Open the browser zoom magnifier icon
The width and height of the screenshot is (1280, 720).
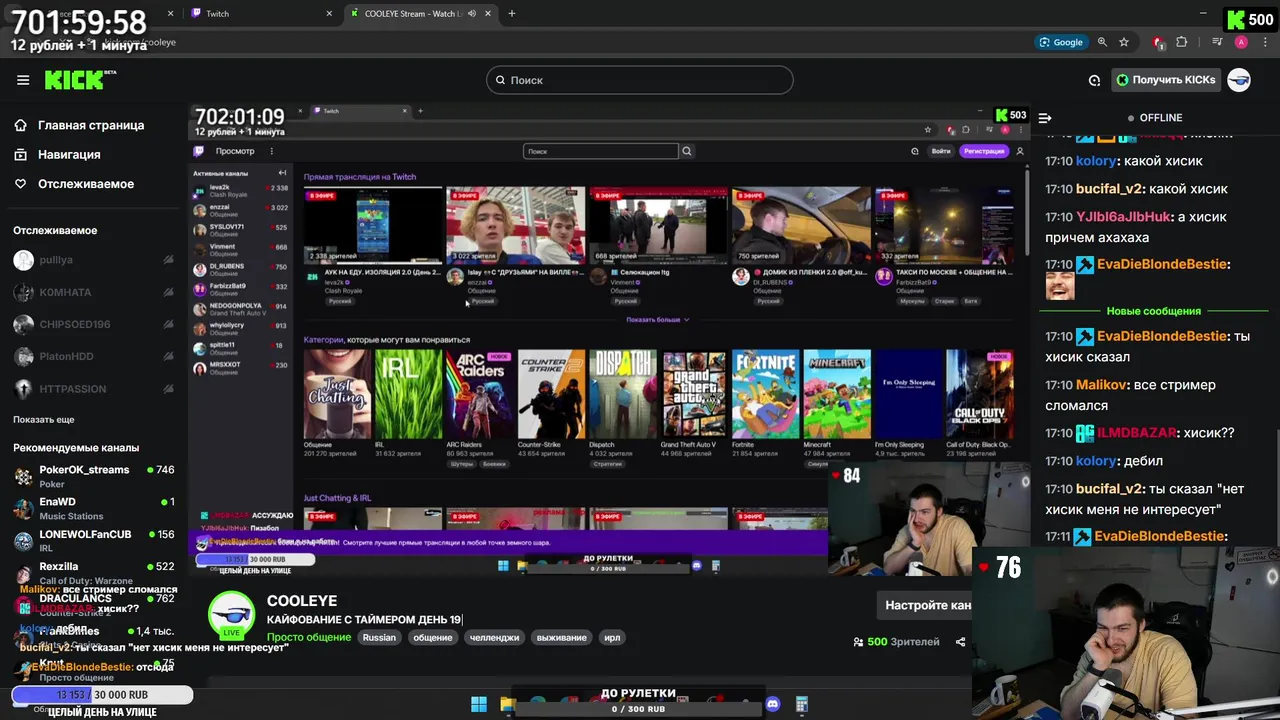[x=1102, y=42]
